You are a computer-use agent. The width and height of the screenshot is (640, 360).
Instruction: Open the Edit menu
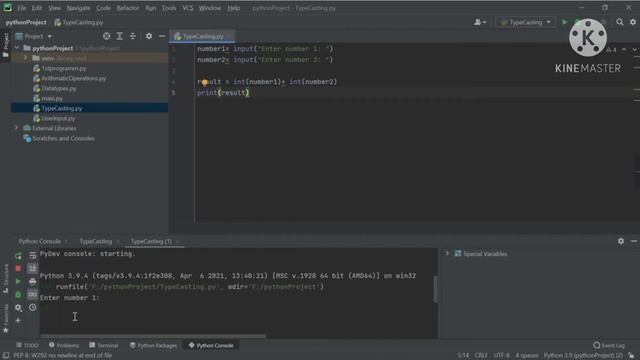click(x=37, y=8)
